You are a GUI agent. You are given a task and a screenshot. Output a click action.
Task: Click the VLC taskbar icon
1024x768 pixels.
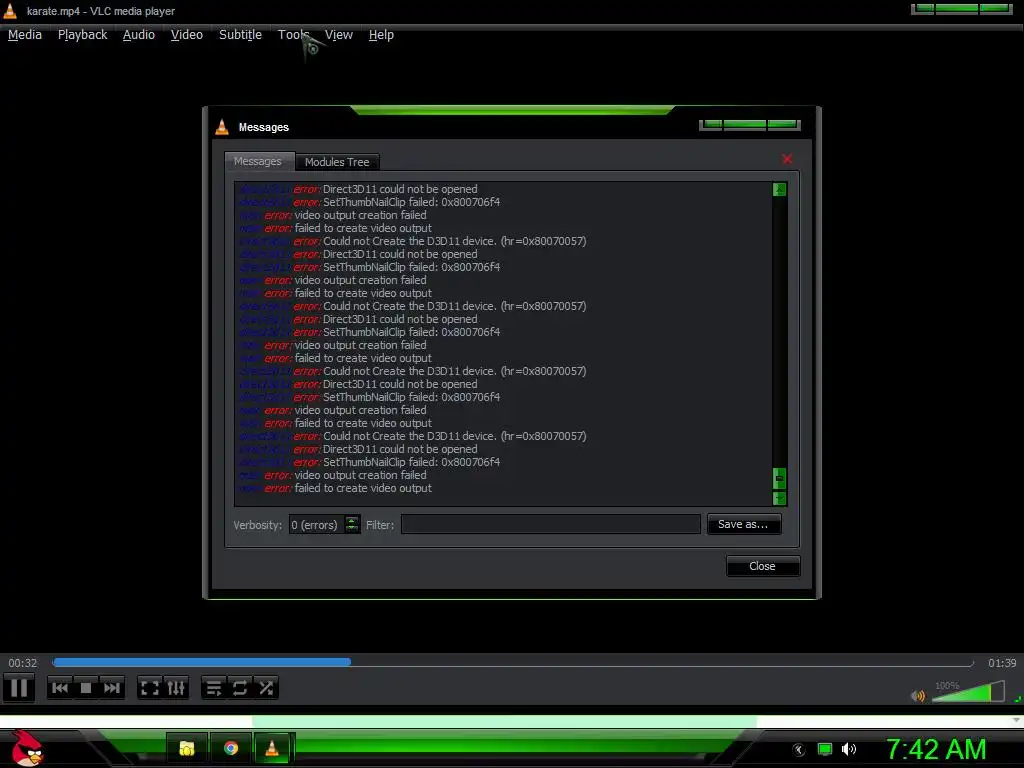point(272,748)
